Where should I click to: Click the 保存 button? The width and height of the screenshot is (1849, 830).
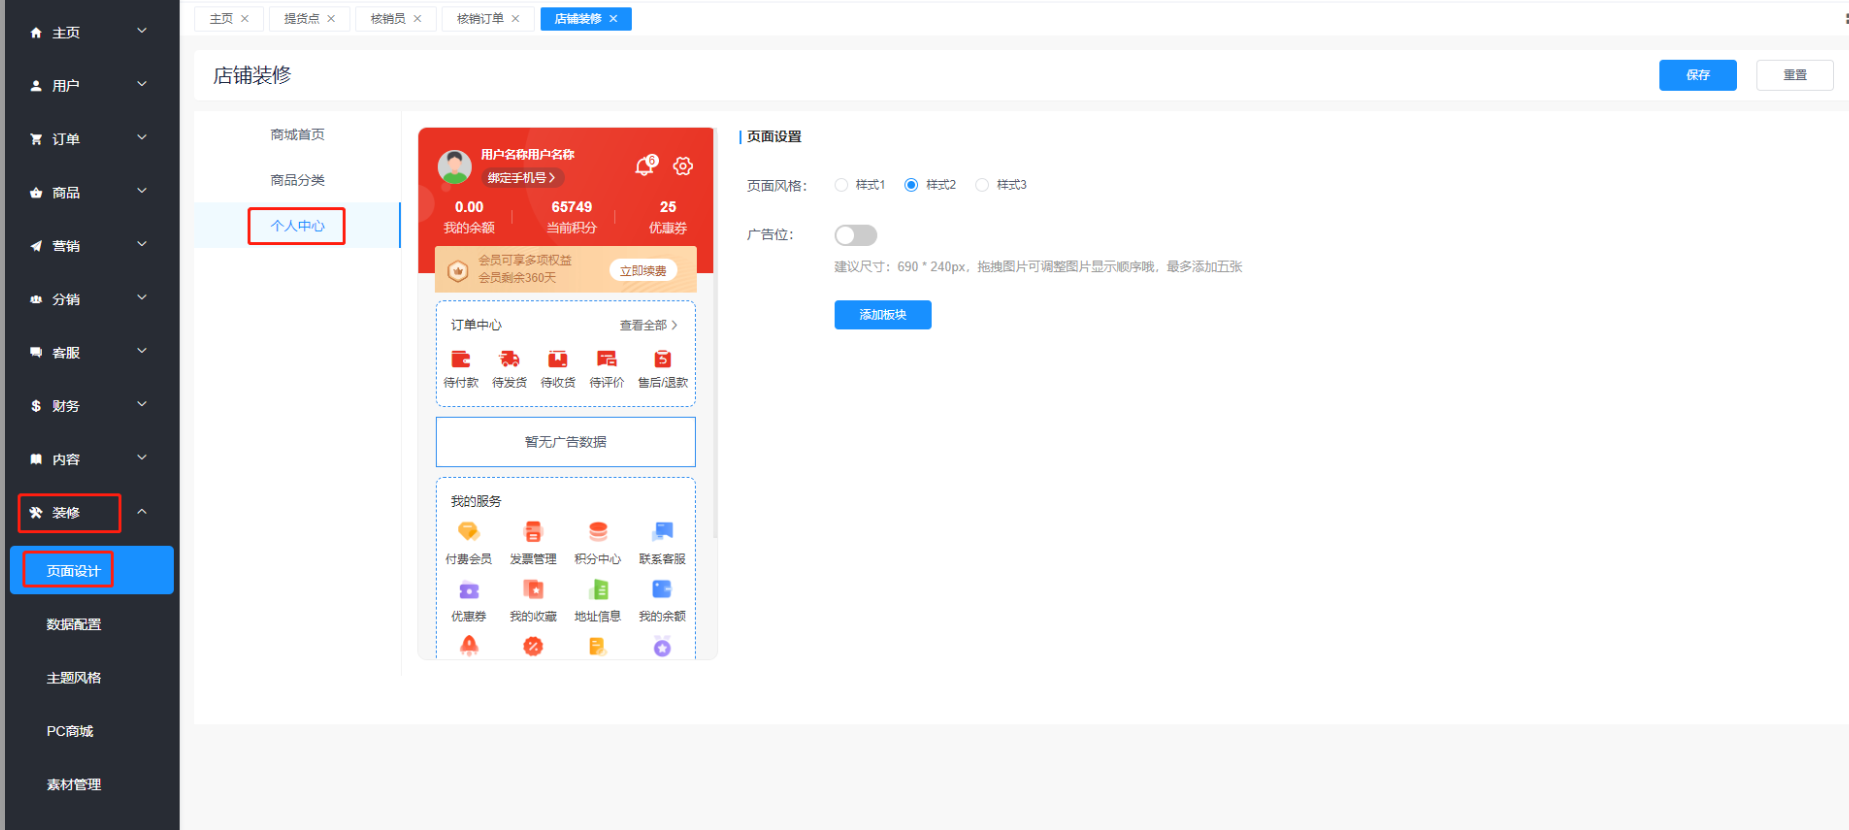[1697, 75]
